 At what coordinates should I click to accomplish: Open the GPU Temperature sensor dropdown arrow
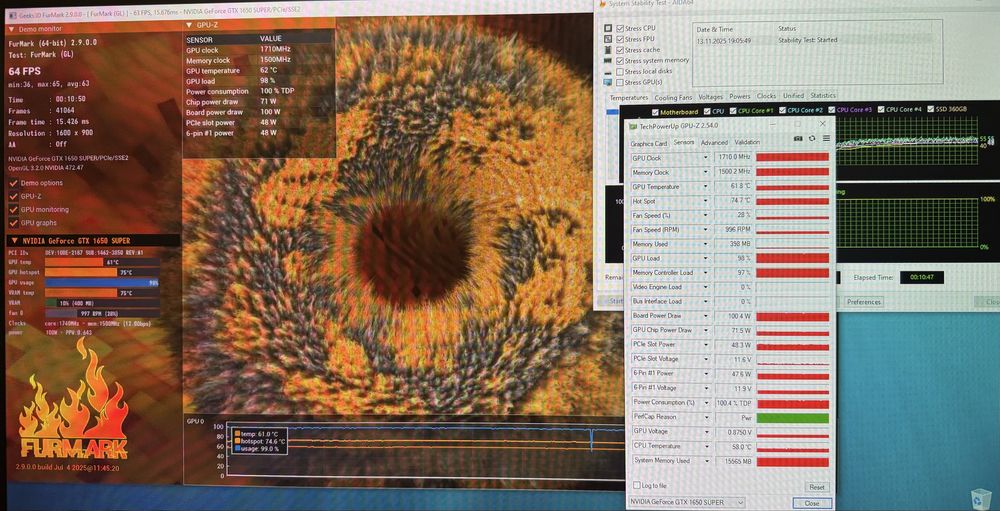point(706,187)
